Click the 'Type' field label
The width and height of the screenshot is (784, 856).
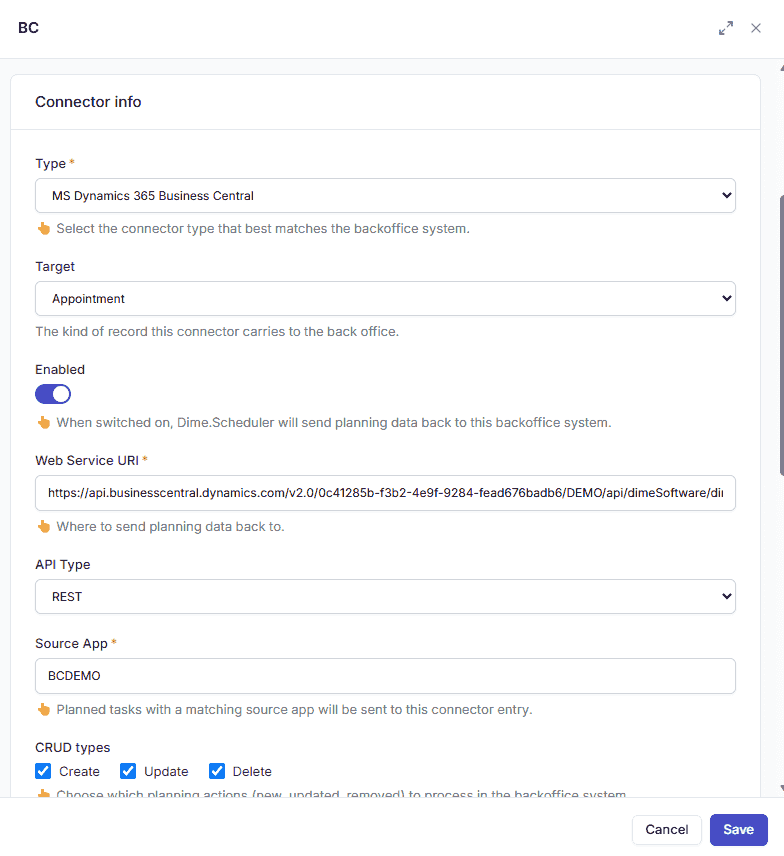point(51,163)
